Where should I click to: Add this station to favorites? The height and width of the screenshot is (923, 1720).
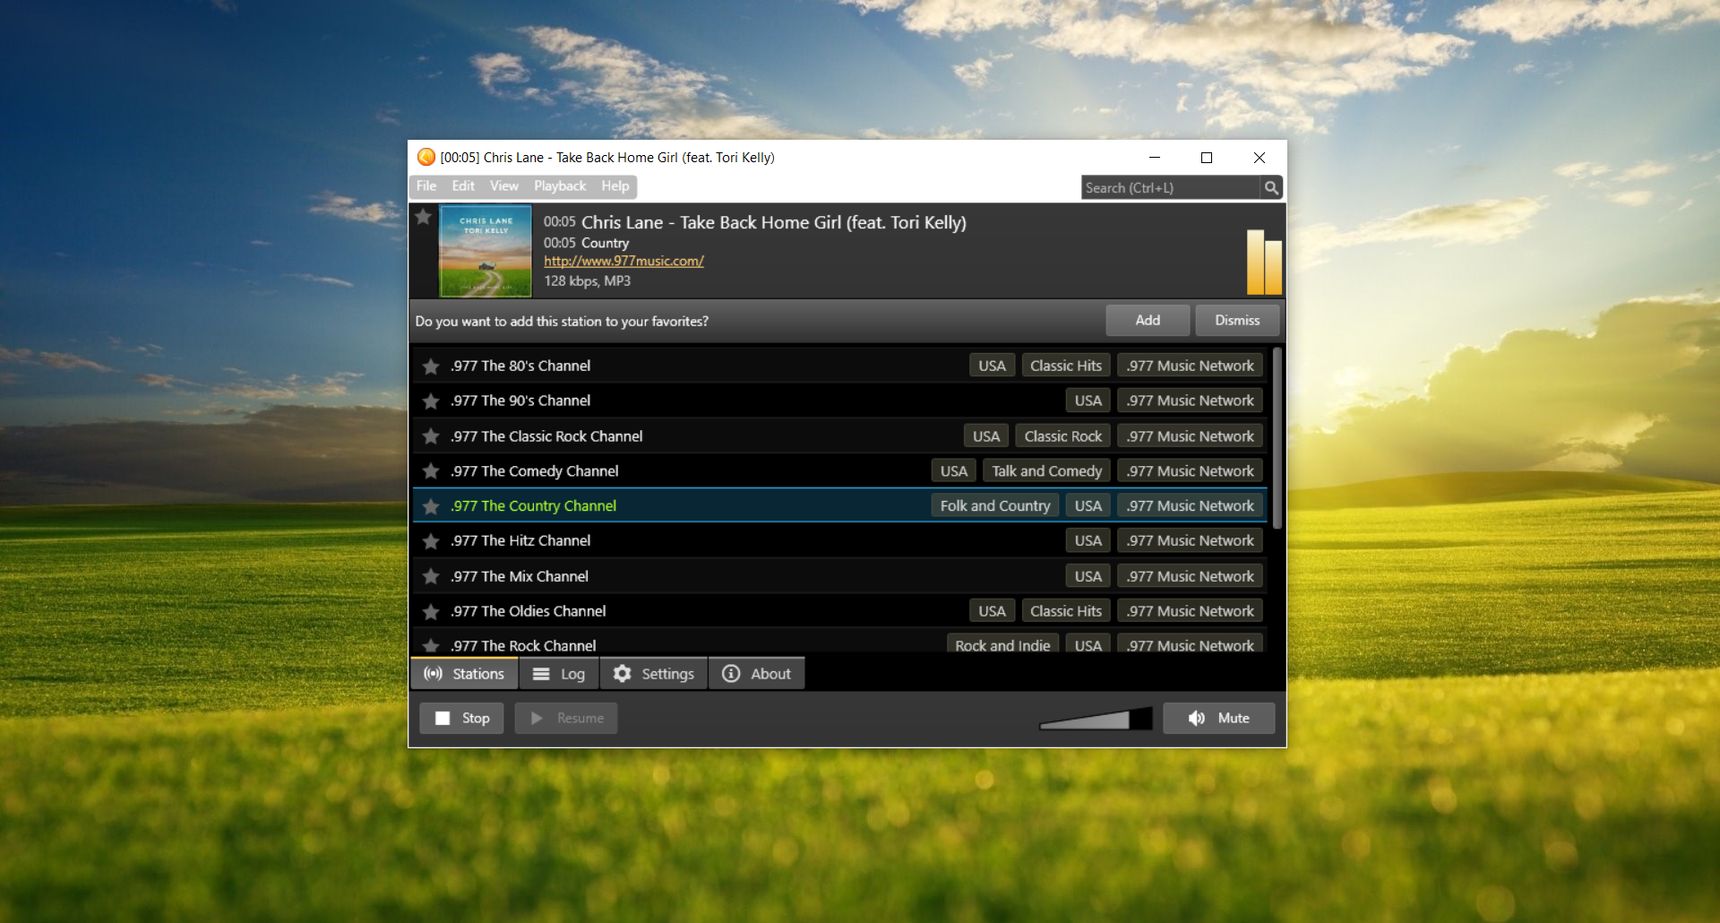(1148, 320)
